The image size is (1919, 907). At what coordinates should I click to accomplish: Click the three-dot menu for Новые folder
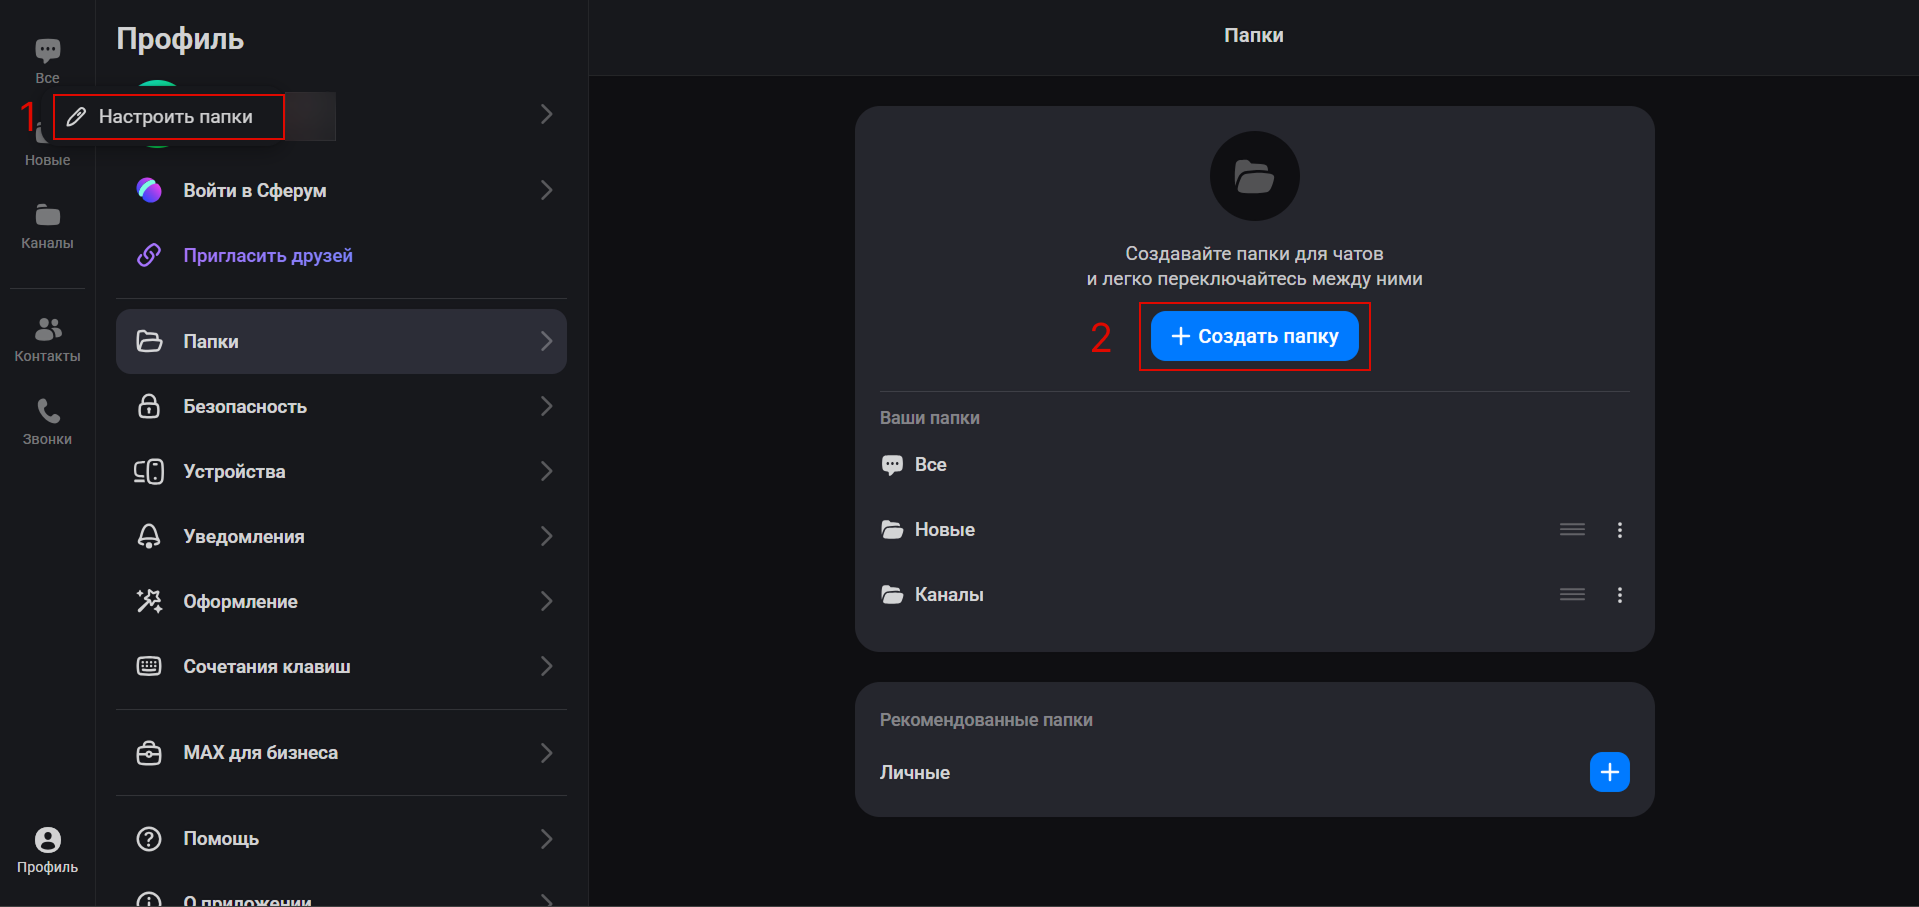tap(1619, 530)
